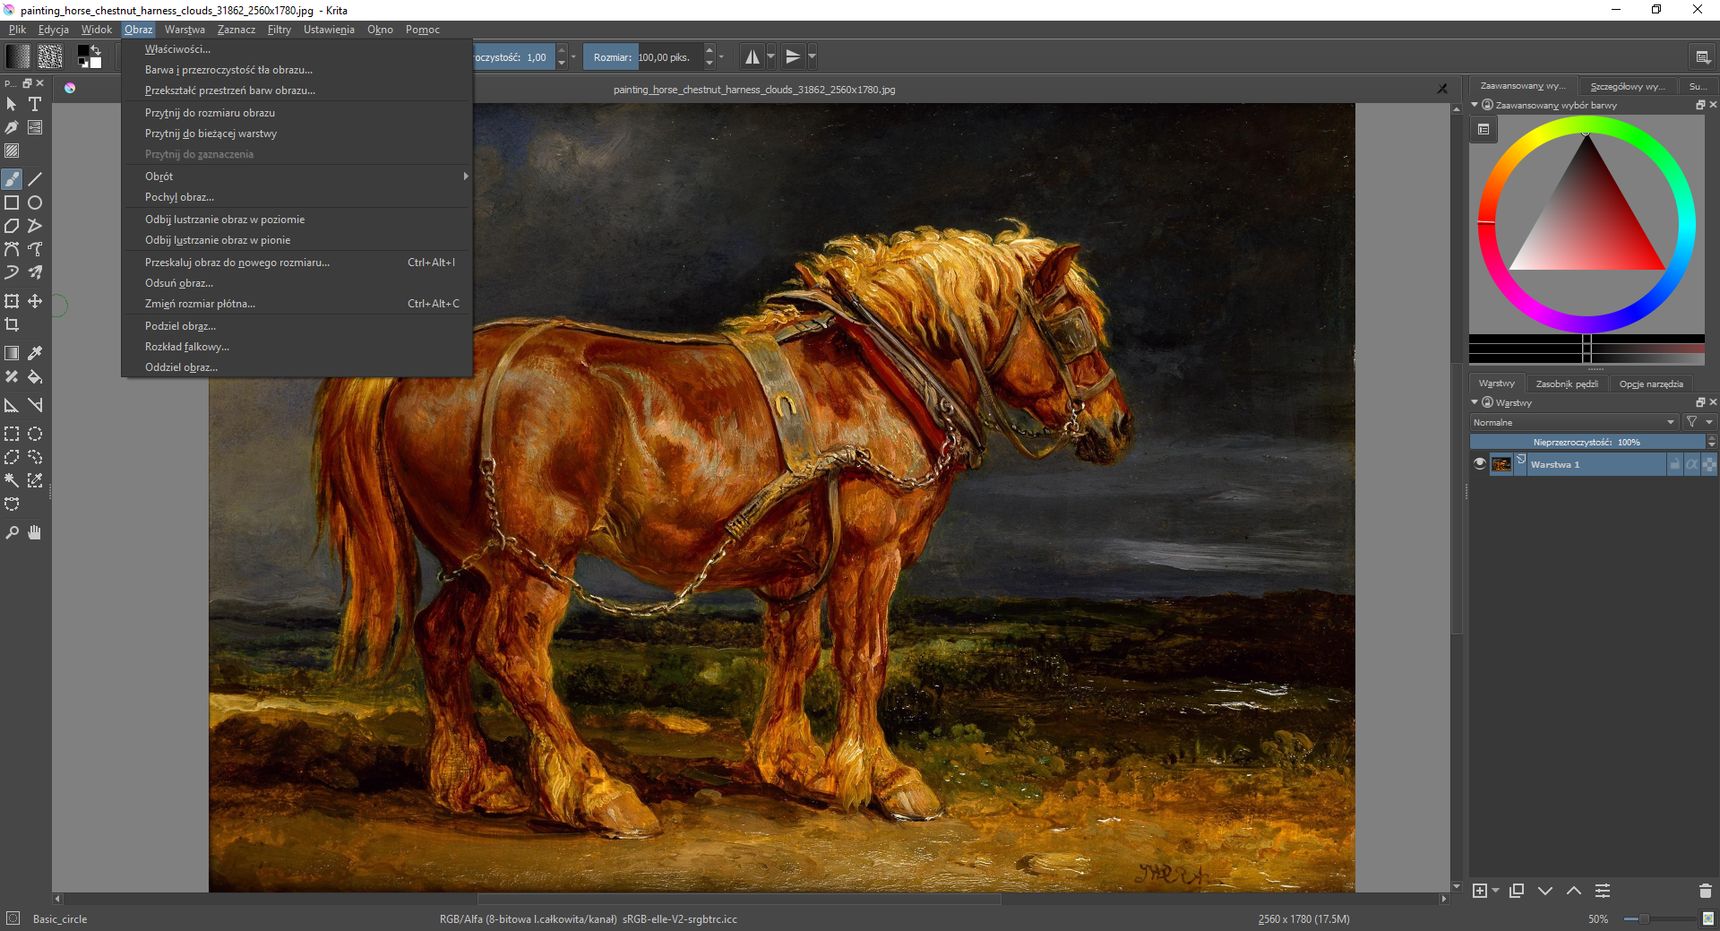Duplicate the layer in Layers panel

(x=1517, y=891)
